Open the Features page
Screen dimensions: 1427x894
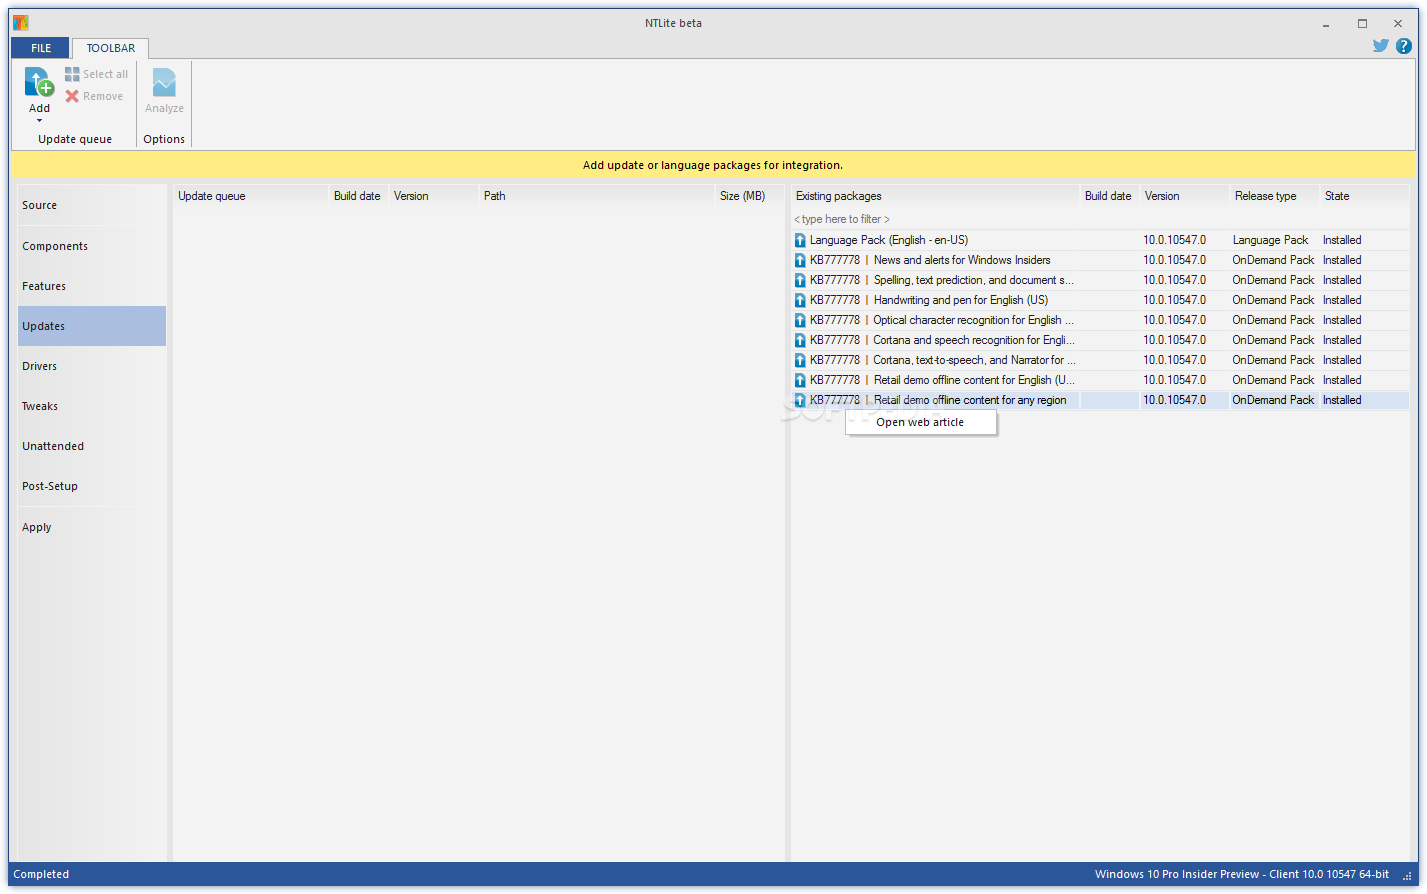point(92,286)
